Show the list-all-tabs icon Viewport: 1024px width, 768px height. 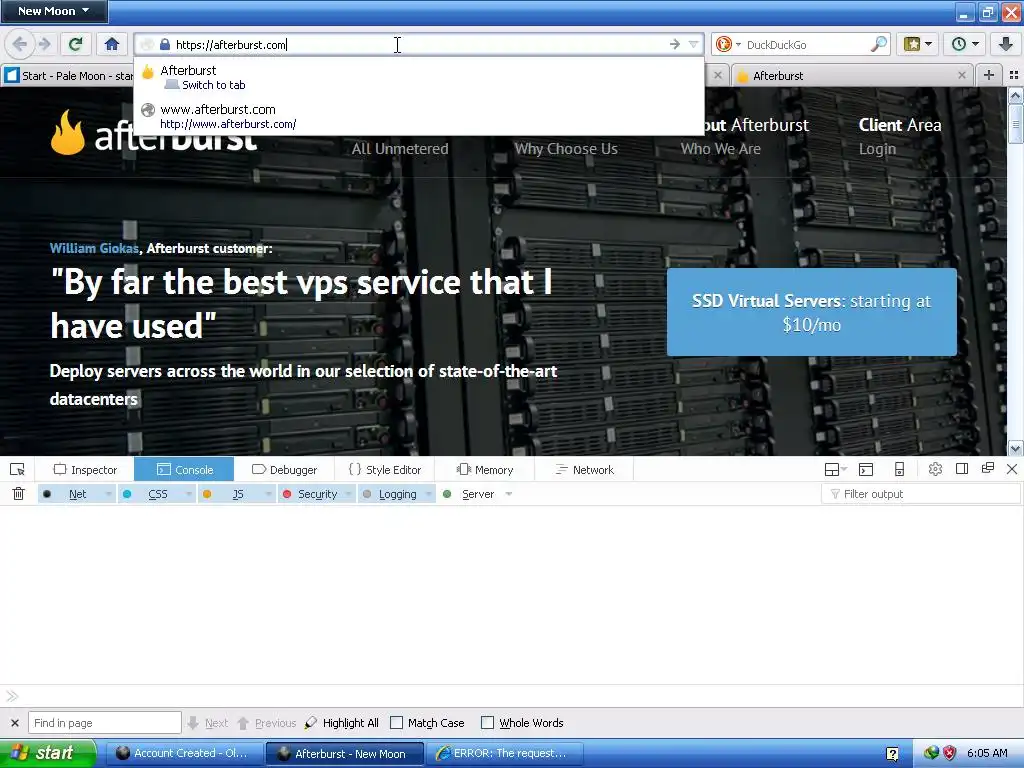pos(1014,75)
